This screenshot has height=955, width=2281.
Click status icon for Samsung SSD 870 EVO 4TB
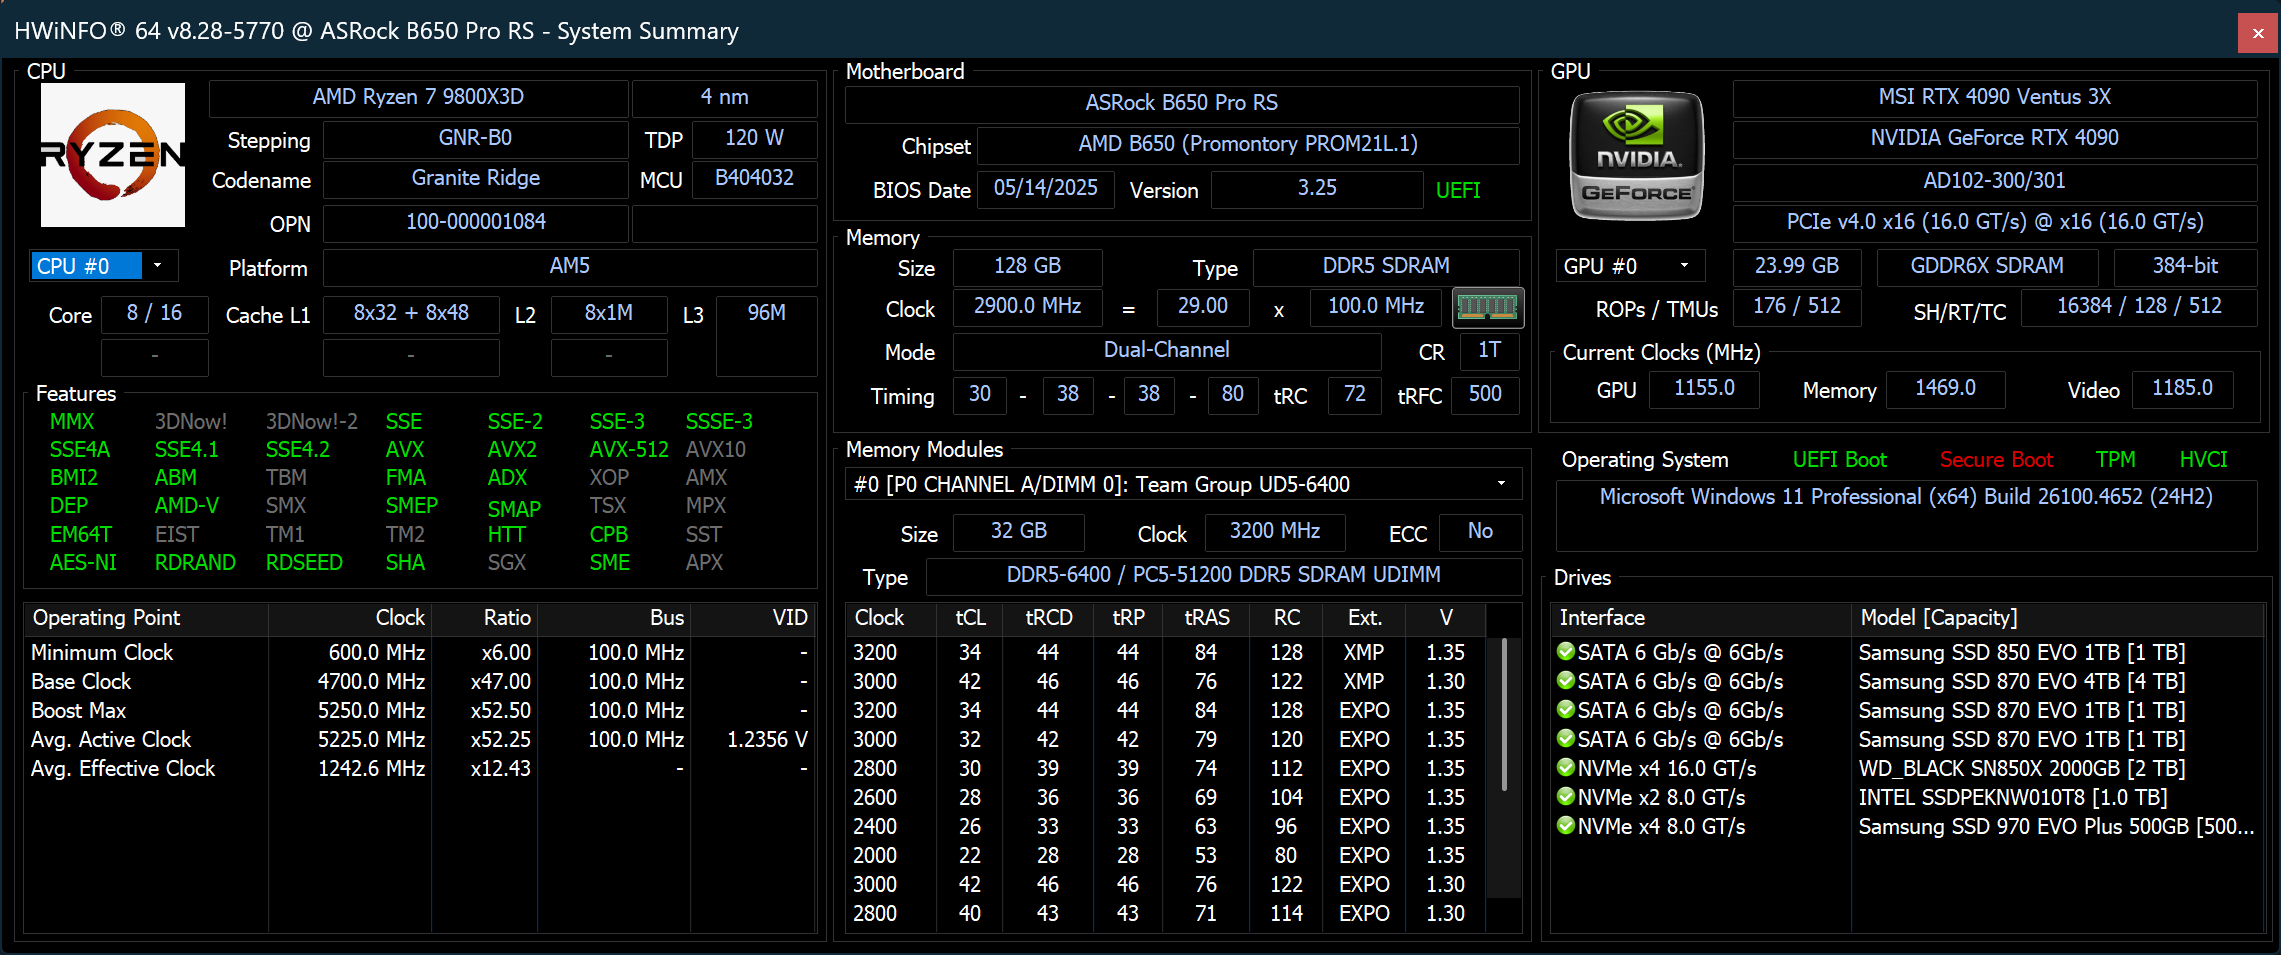1566,681
